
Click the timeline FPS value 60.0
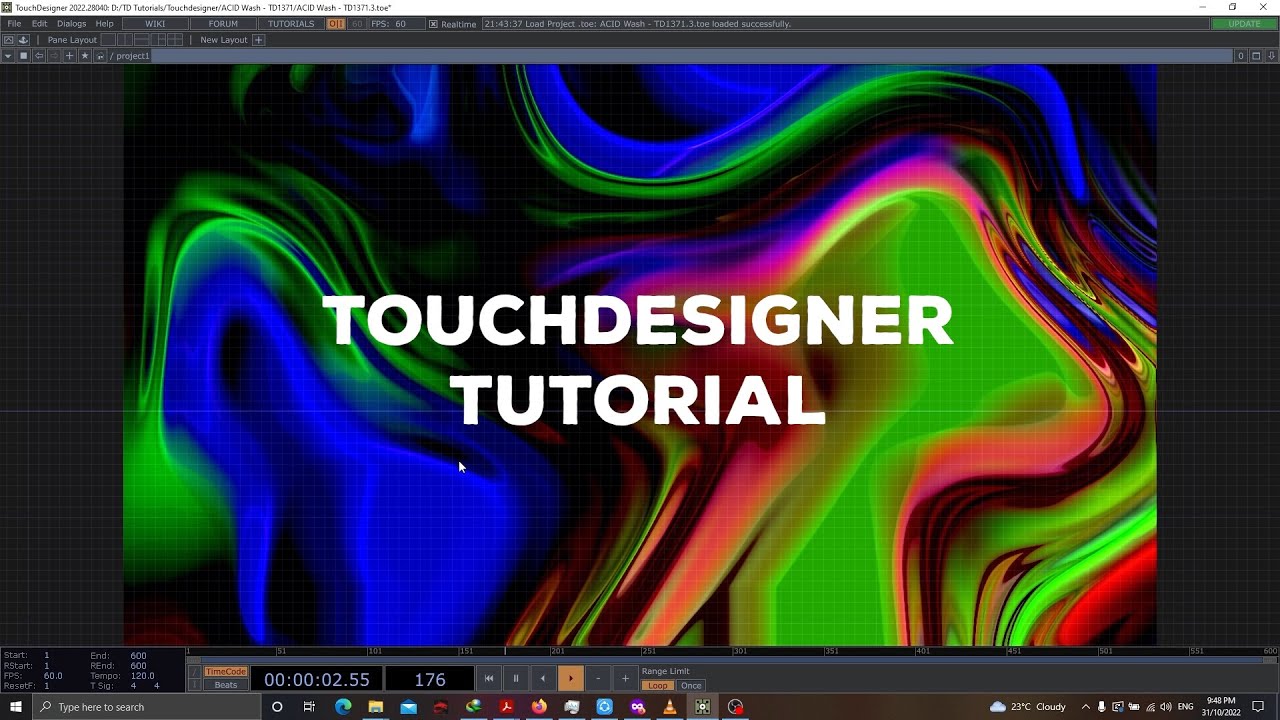(53, 676)
